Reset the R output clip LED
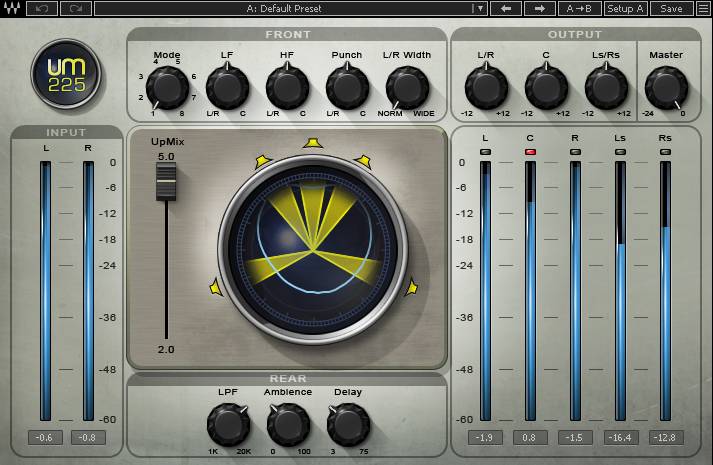This screenshot has width=713, height=465. coord(575,152)
